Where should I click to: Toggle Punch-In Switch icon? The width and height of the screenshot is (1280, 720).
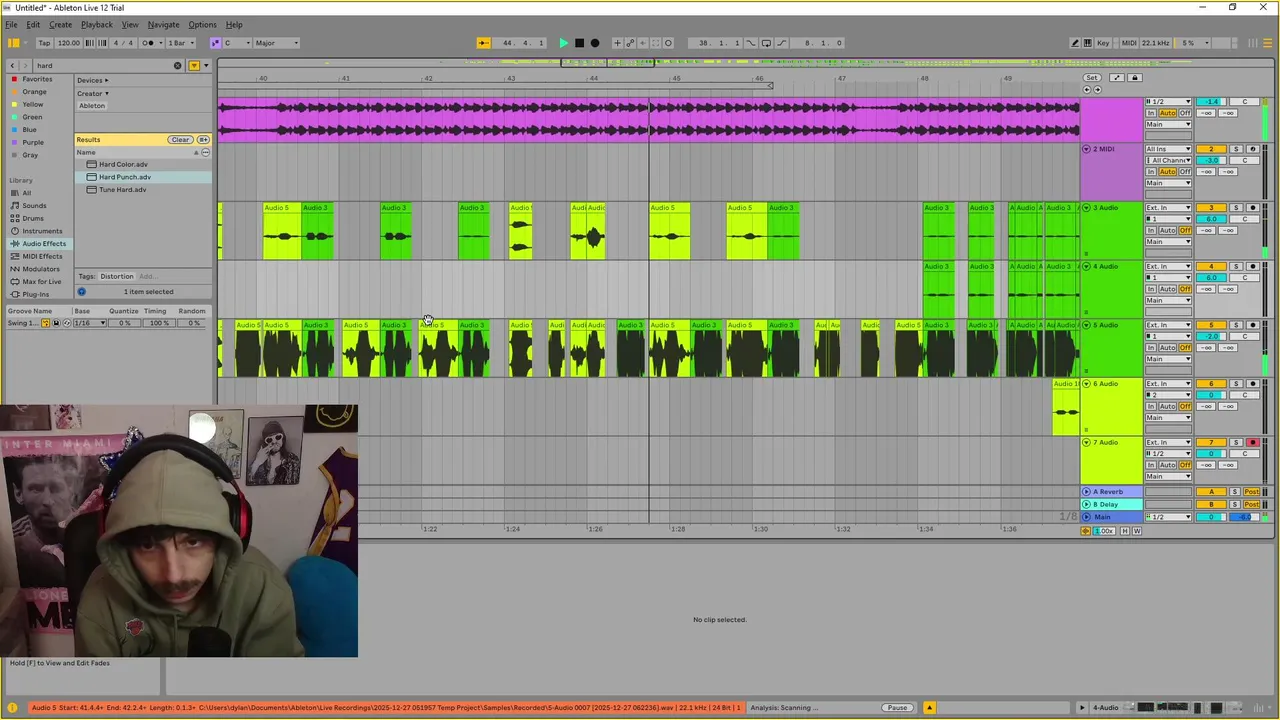tap(750, 43)
